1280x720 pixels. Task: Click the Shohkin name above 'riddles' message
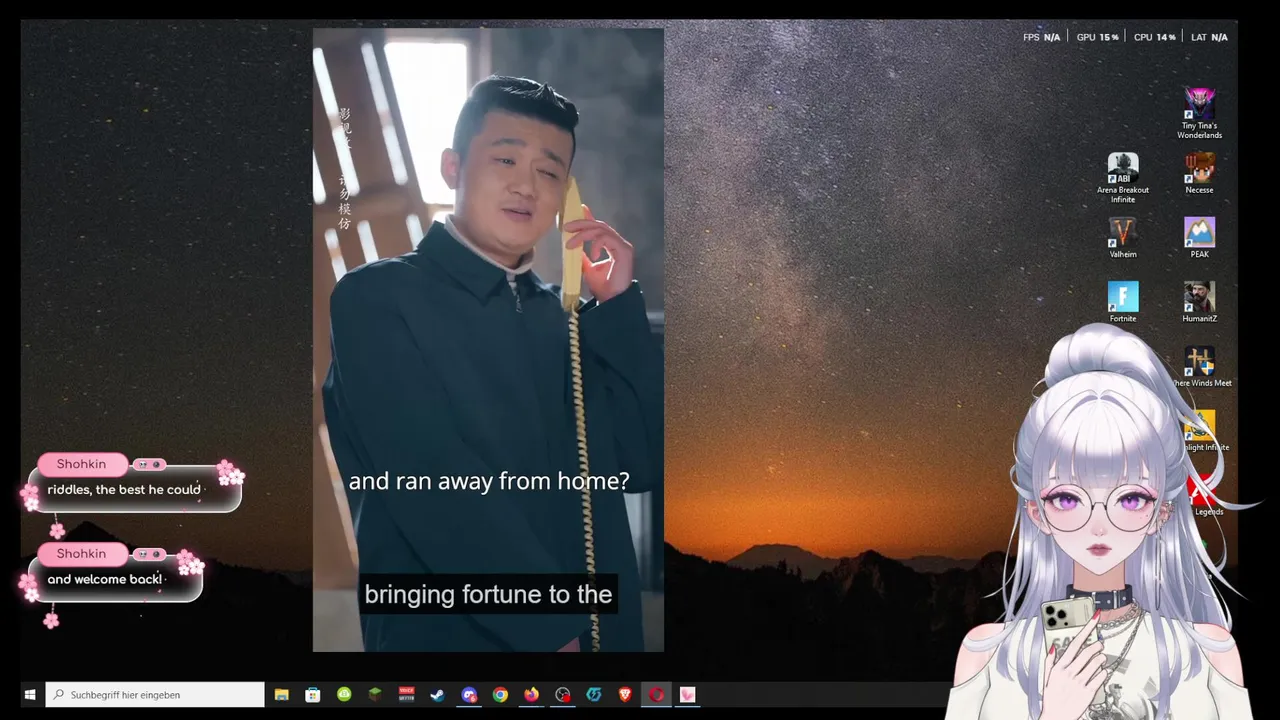coord(81,464)
